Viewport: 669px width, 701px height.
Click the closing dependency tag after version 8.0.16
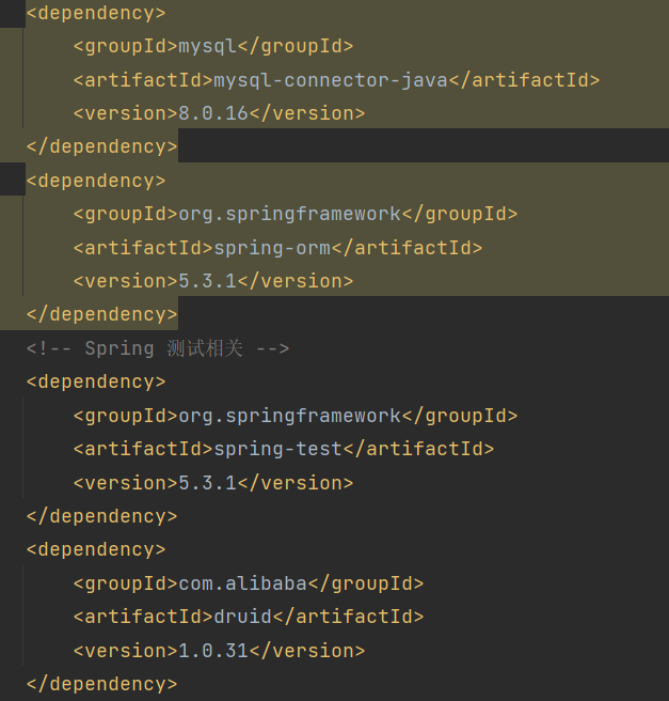[x=102, y=147]
